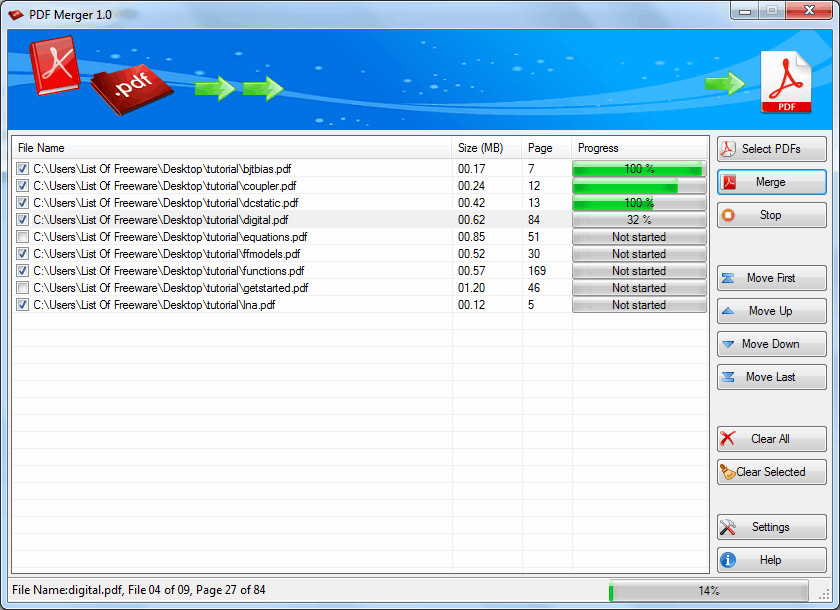Sort by File Name column header
The width and height of the screenshot is (840, 610).
point(232,148)
